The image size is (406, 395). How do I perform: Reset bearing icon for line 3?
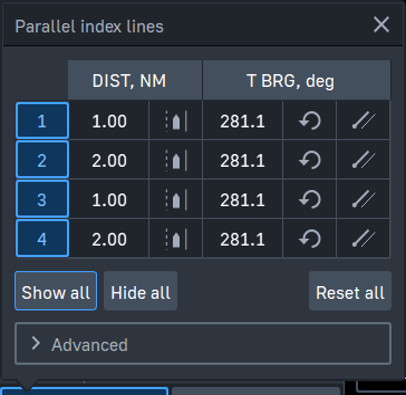tap(310, 199)
